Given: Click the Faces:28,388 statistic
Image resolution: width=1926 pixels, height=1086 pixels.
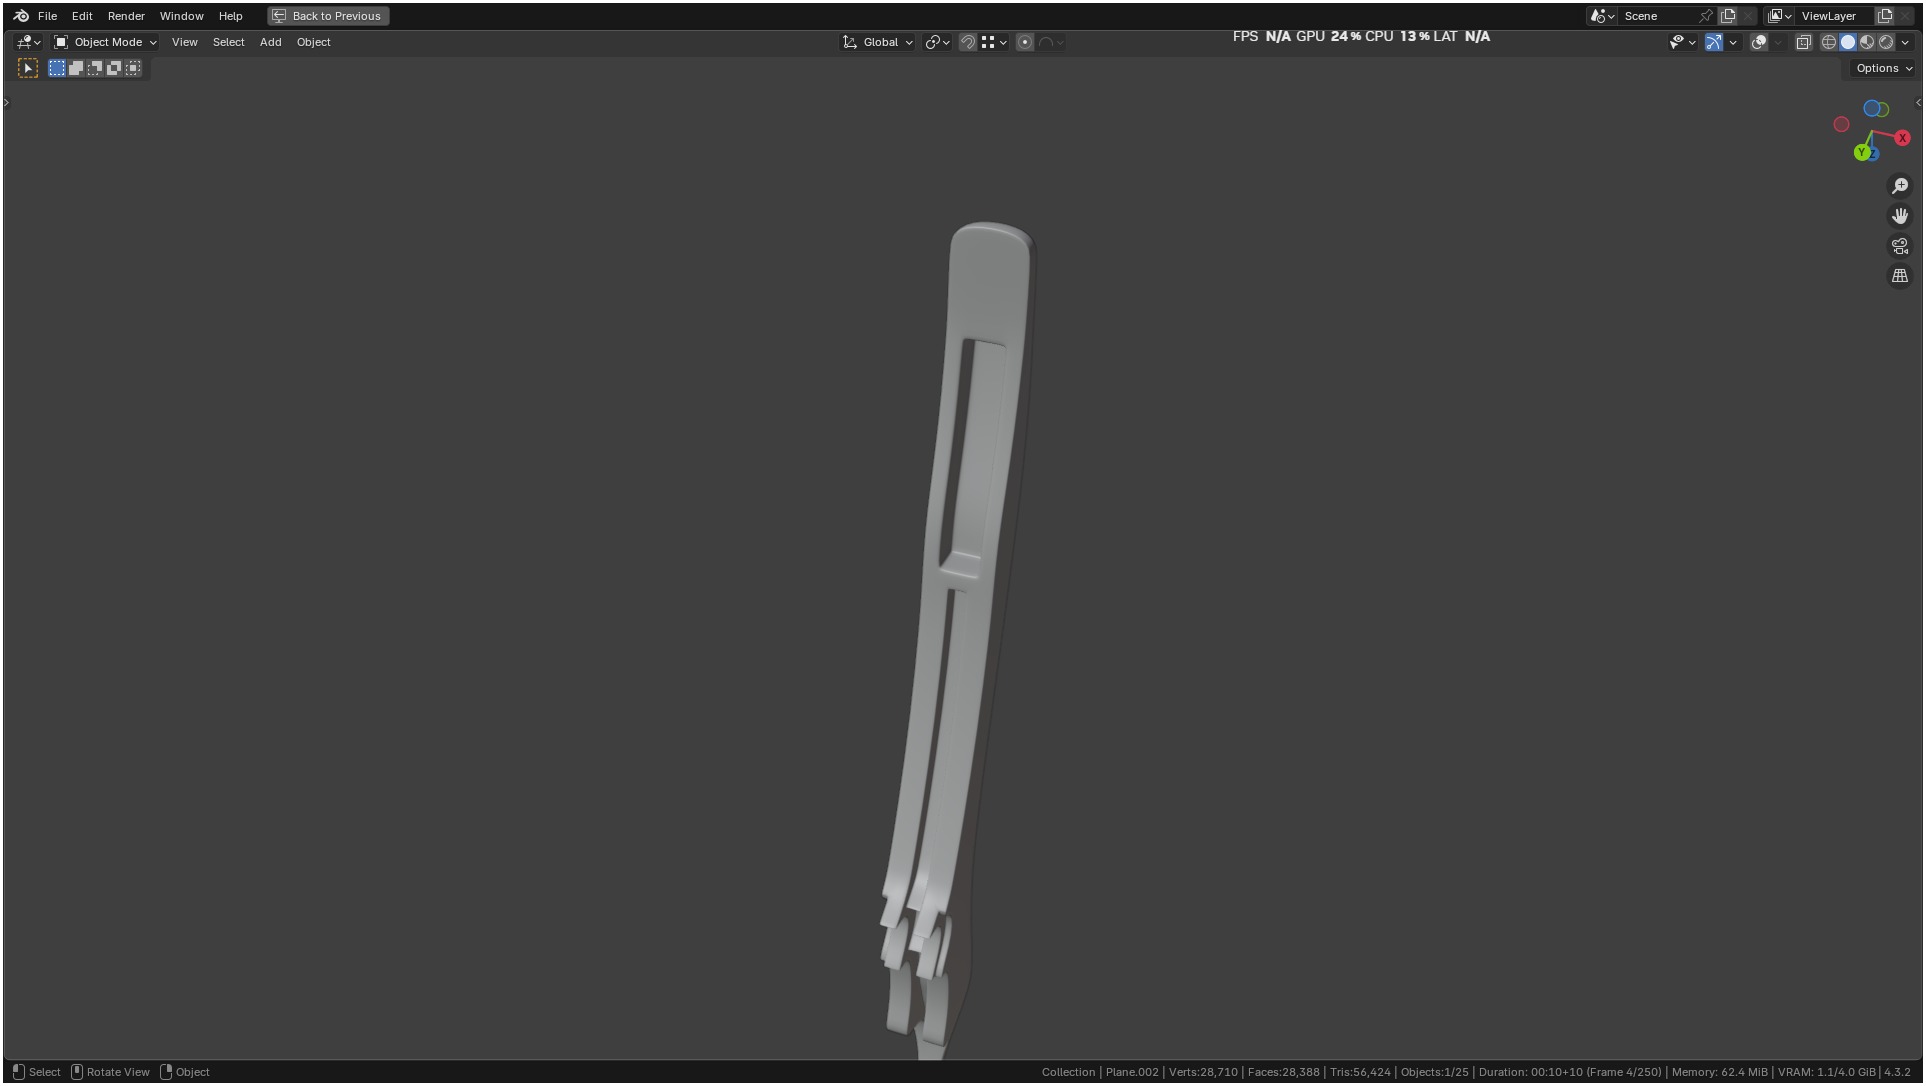Looking at the screenshot, I should tap(1283, 1072).
